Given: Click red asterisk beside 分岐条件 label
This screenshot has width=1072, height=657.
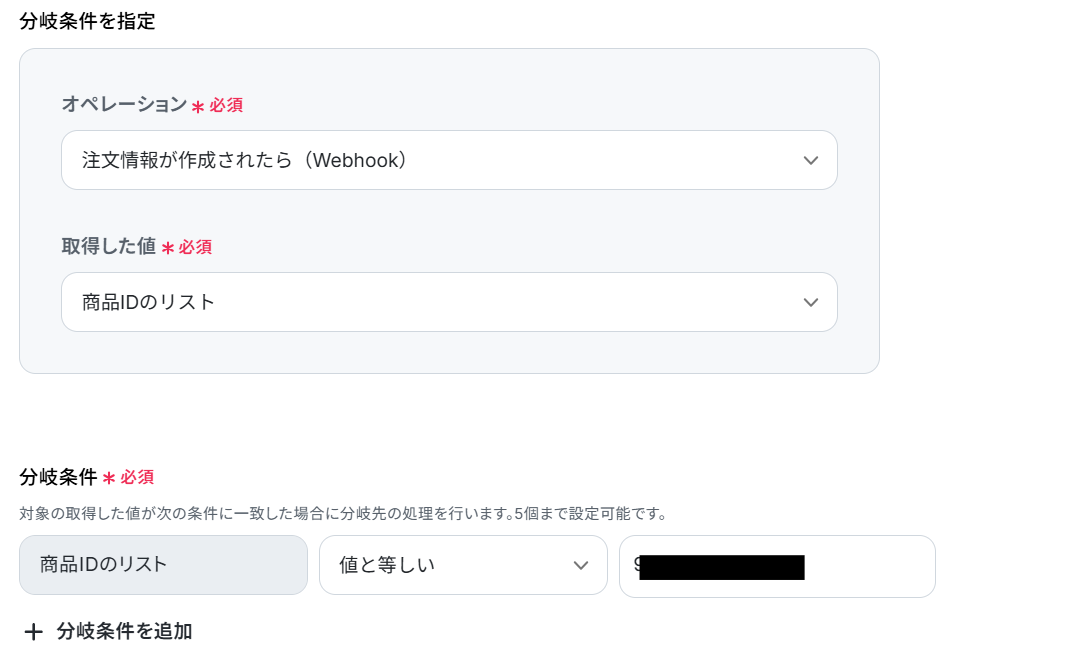Looking at the screenshot, I should click(x=109, y=478).
